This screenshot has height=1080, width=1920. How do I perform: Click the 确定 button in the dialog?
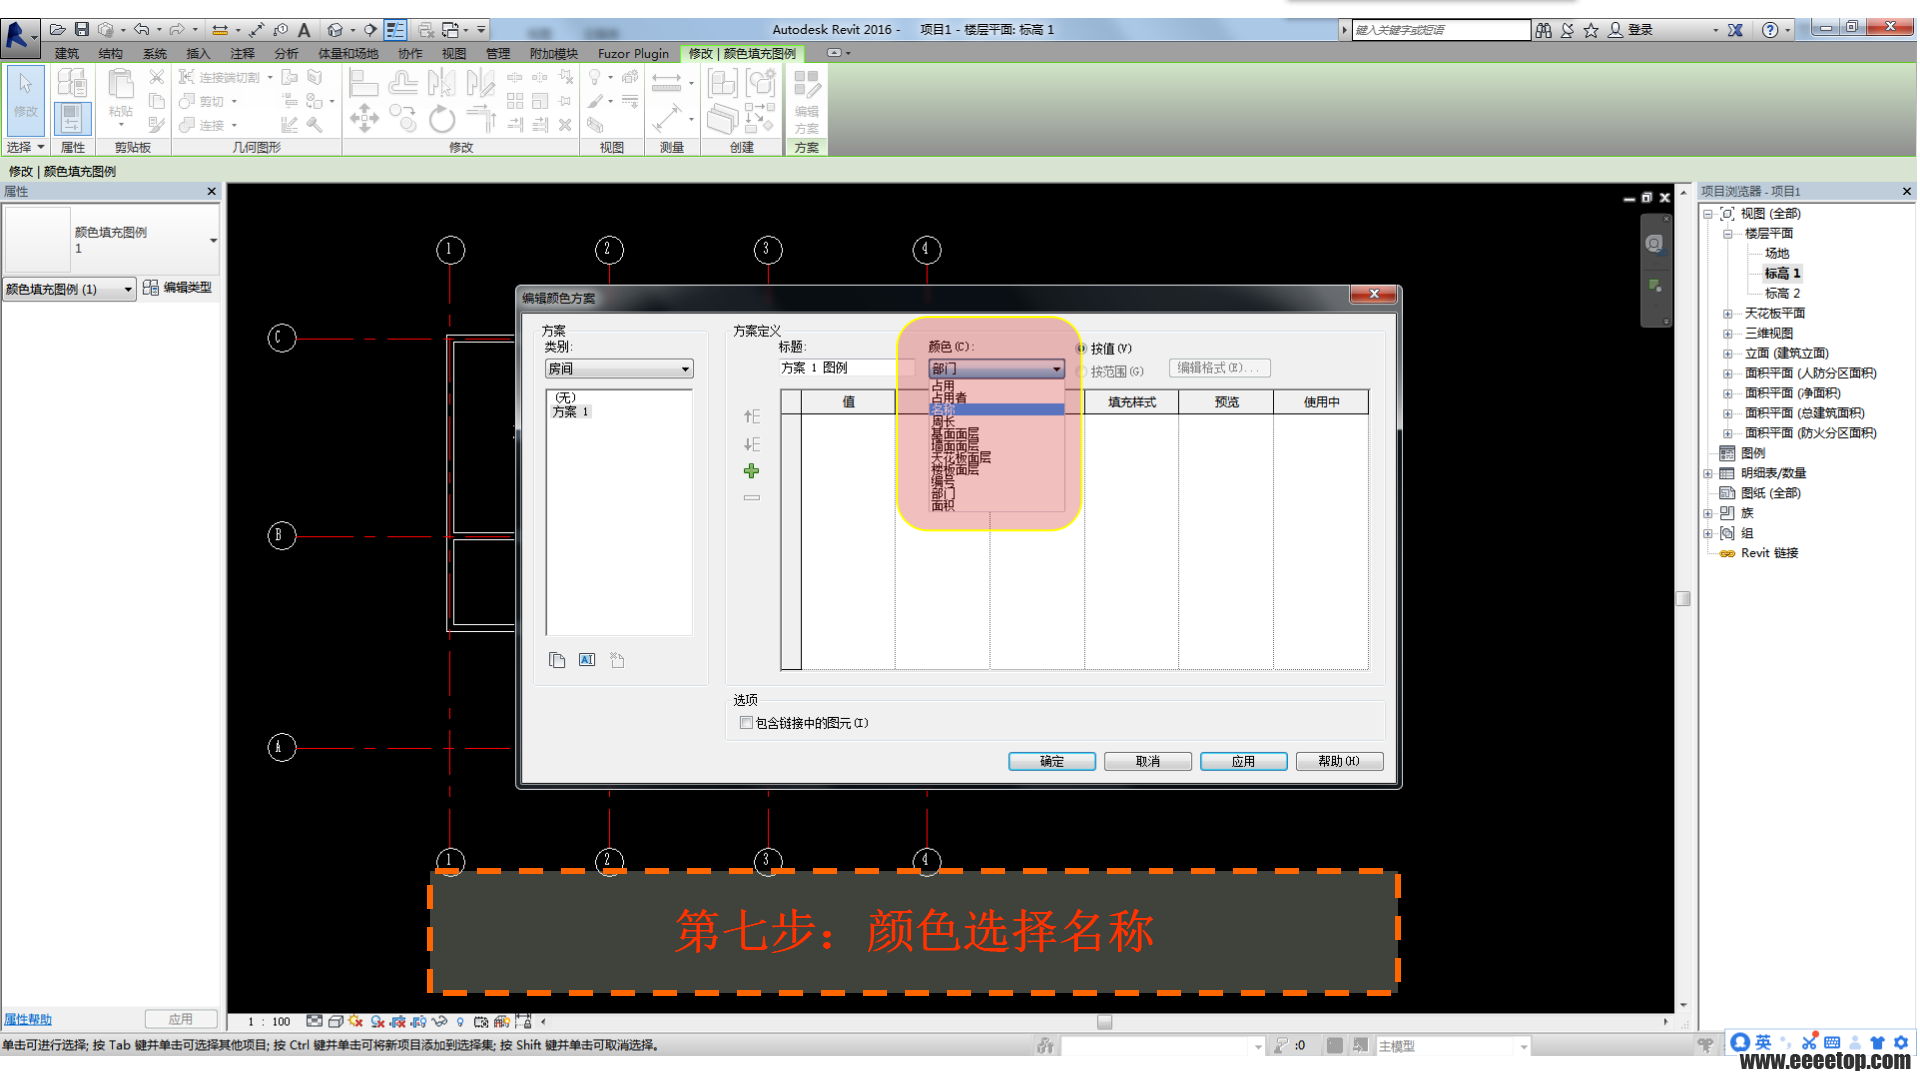(1052, 761)
